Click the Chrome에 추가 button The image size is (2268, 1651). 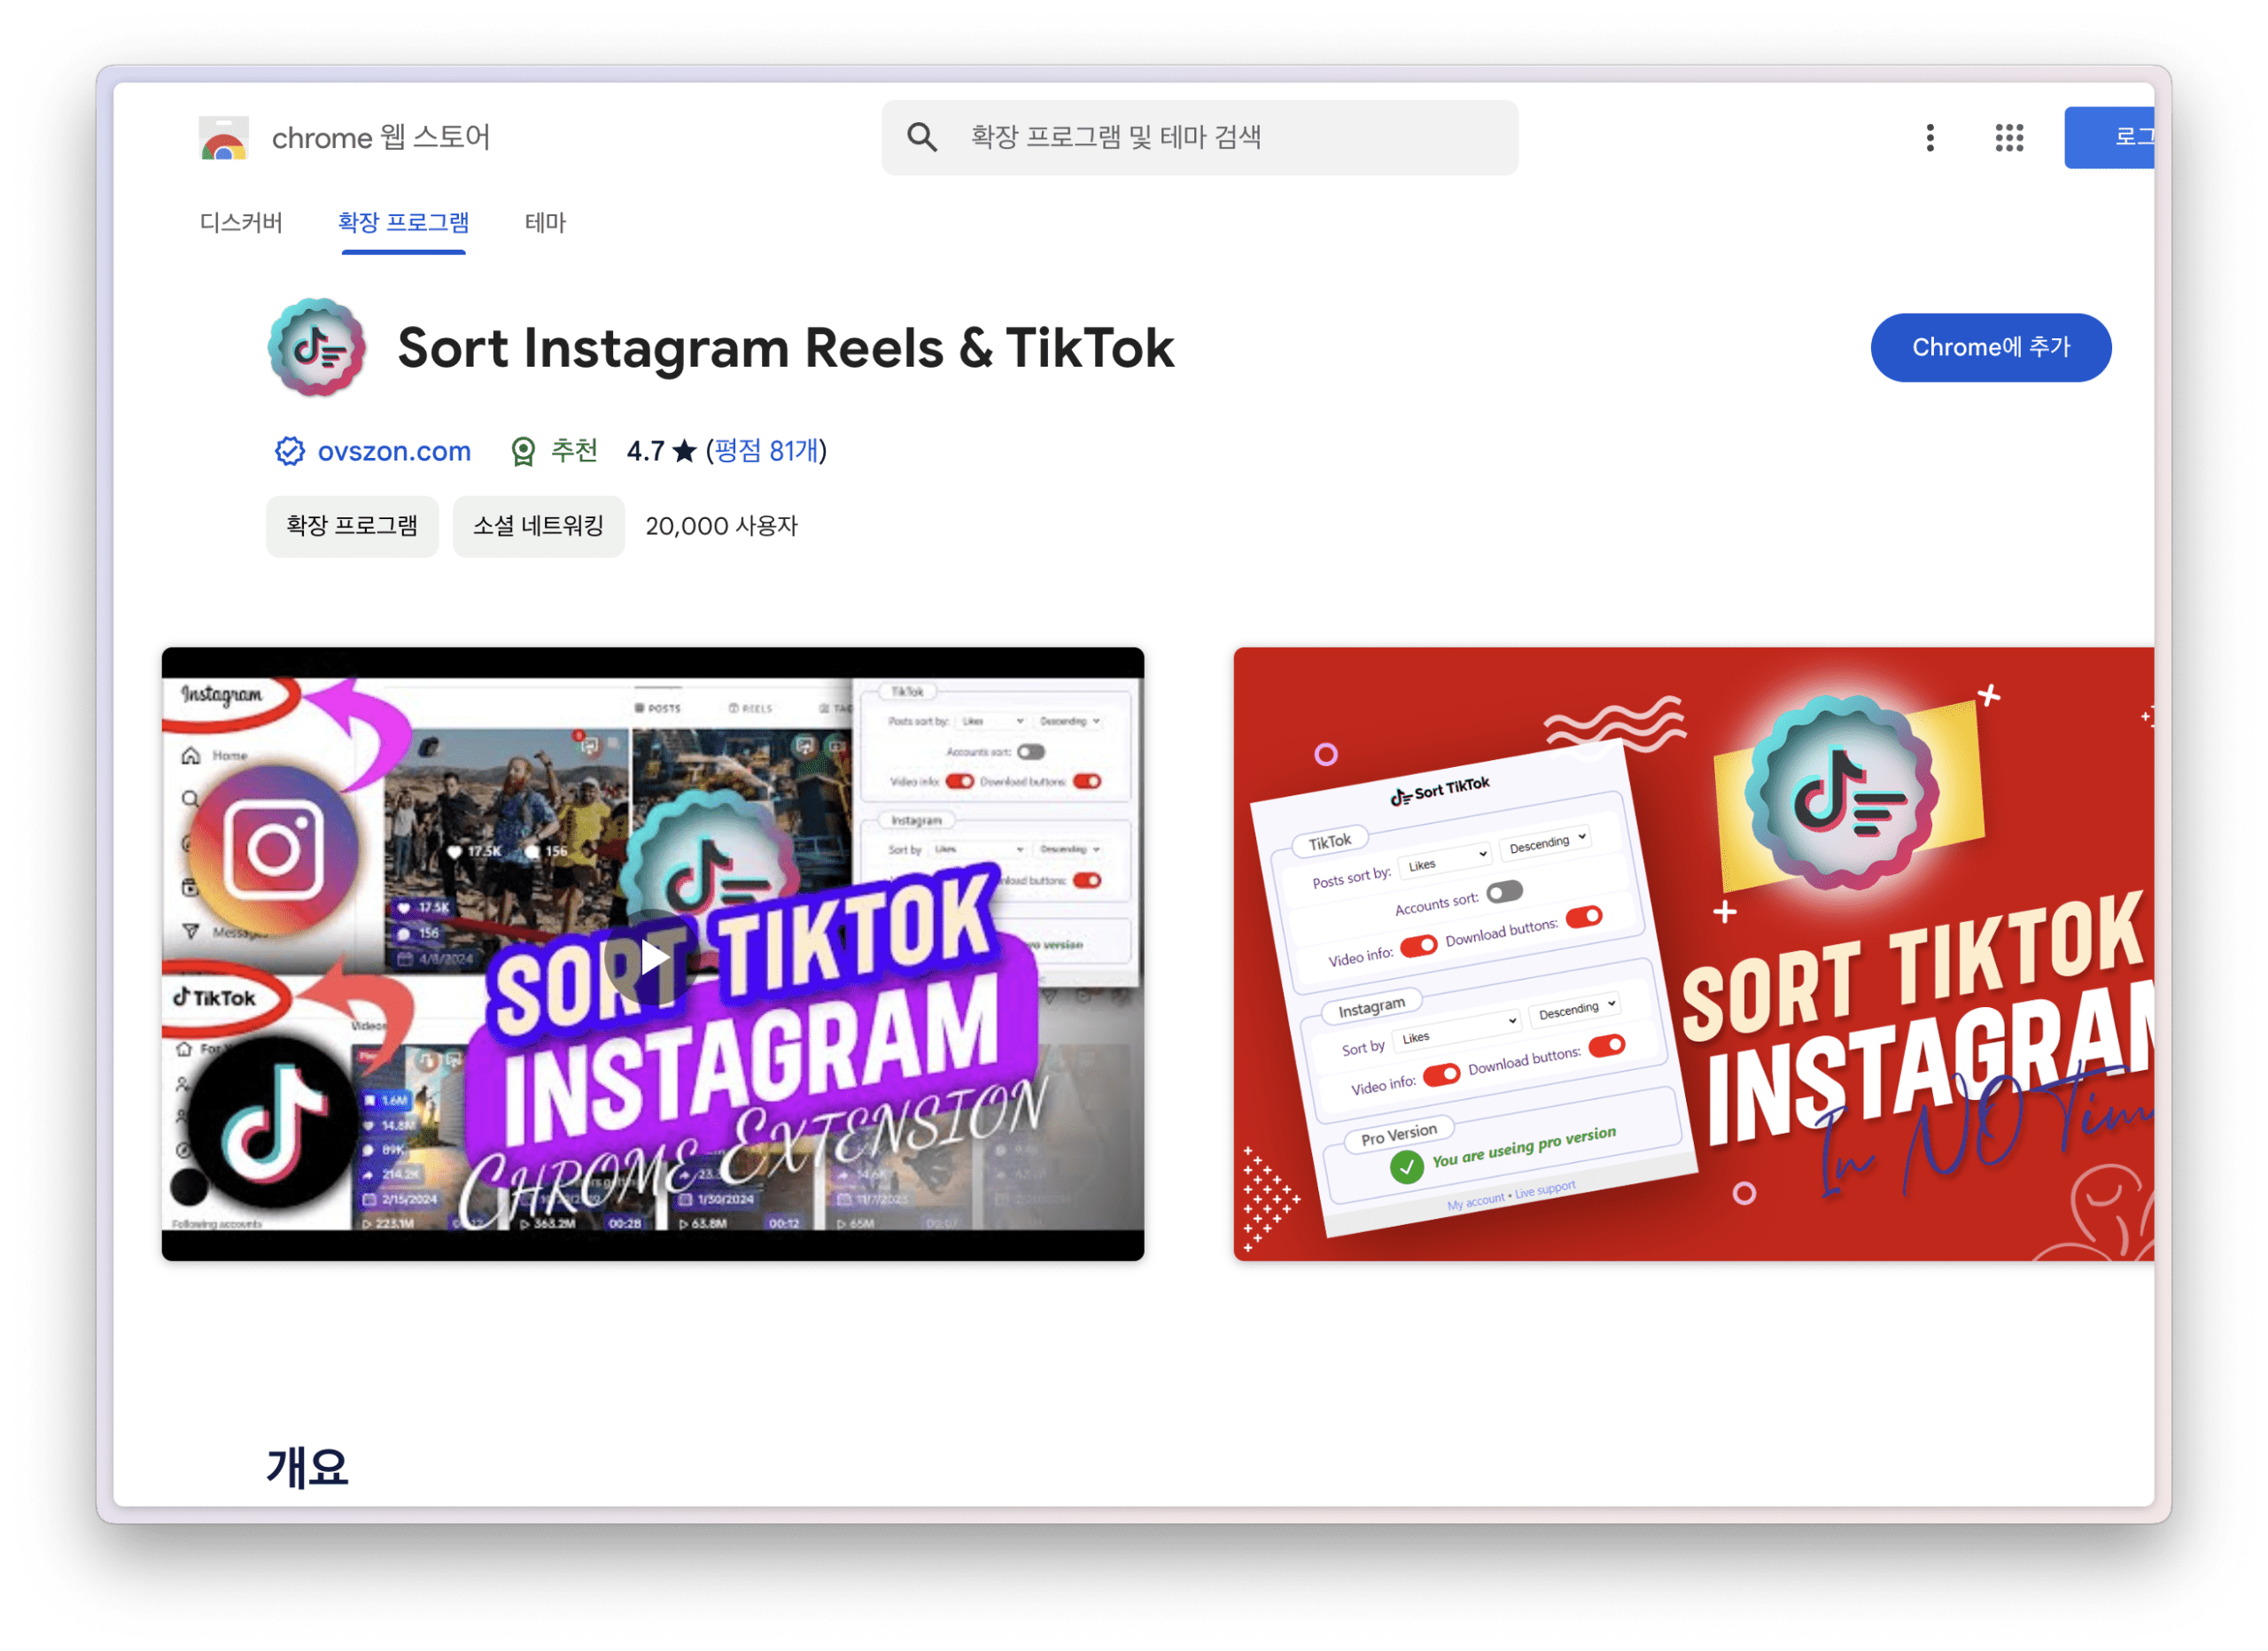click(1990, 347)
